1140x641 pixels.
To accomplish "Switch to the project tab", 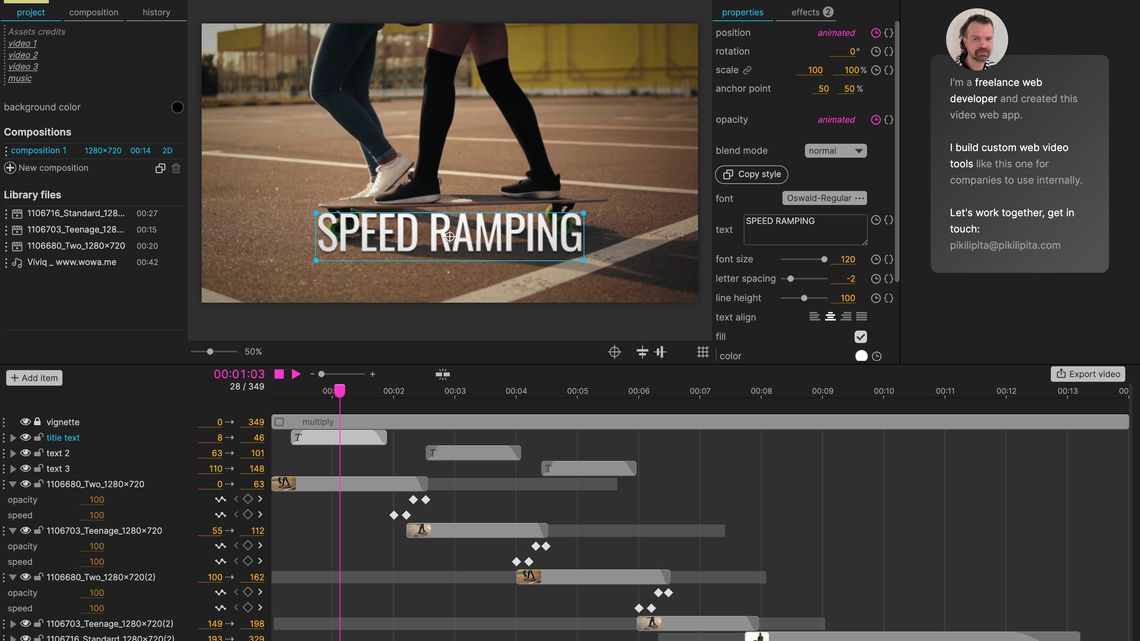I will 31,12.
